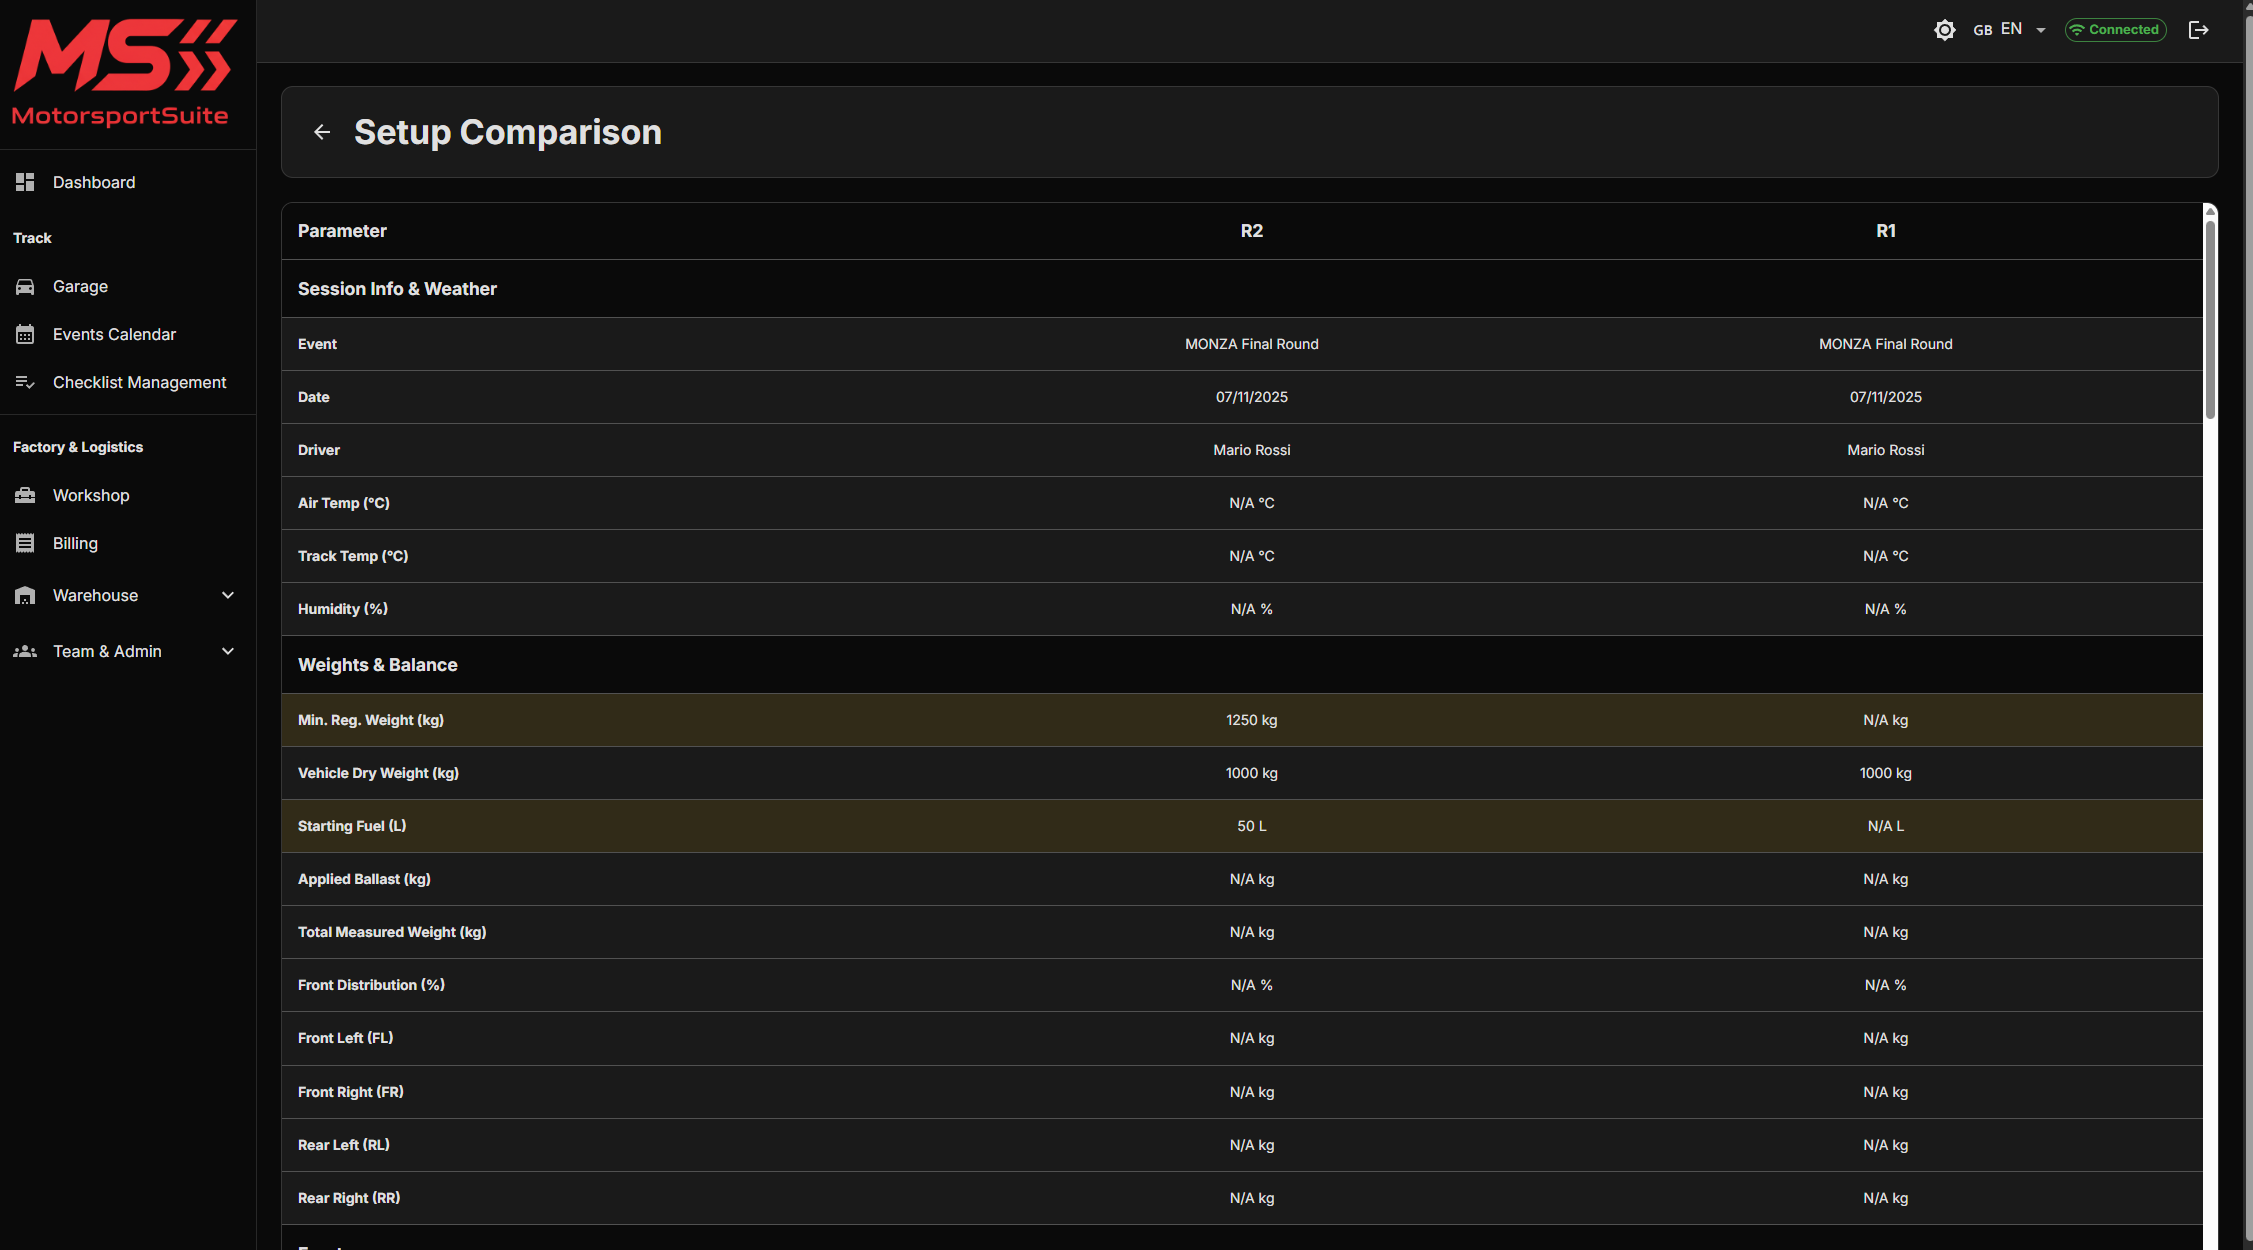Click the logout icon in top bar
The height and width of the screenshot is (1250, 2253).
click(2198, 30)
